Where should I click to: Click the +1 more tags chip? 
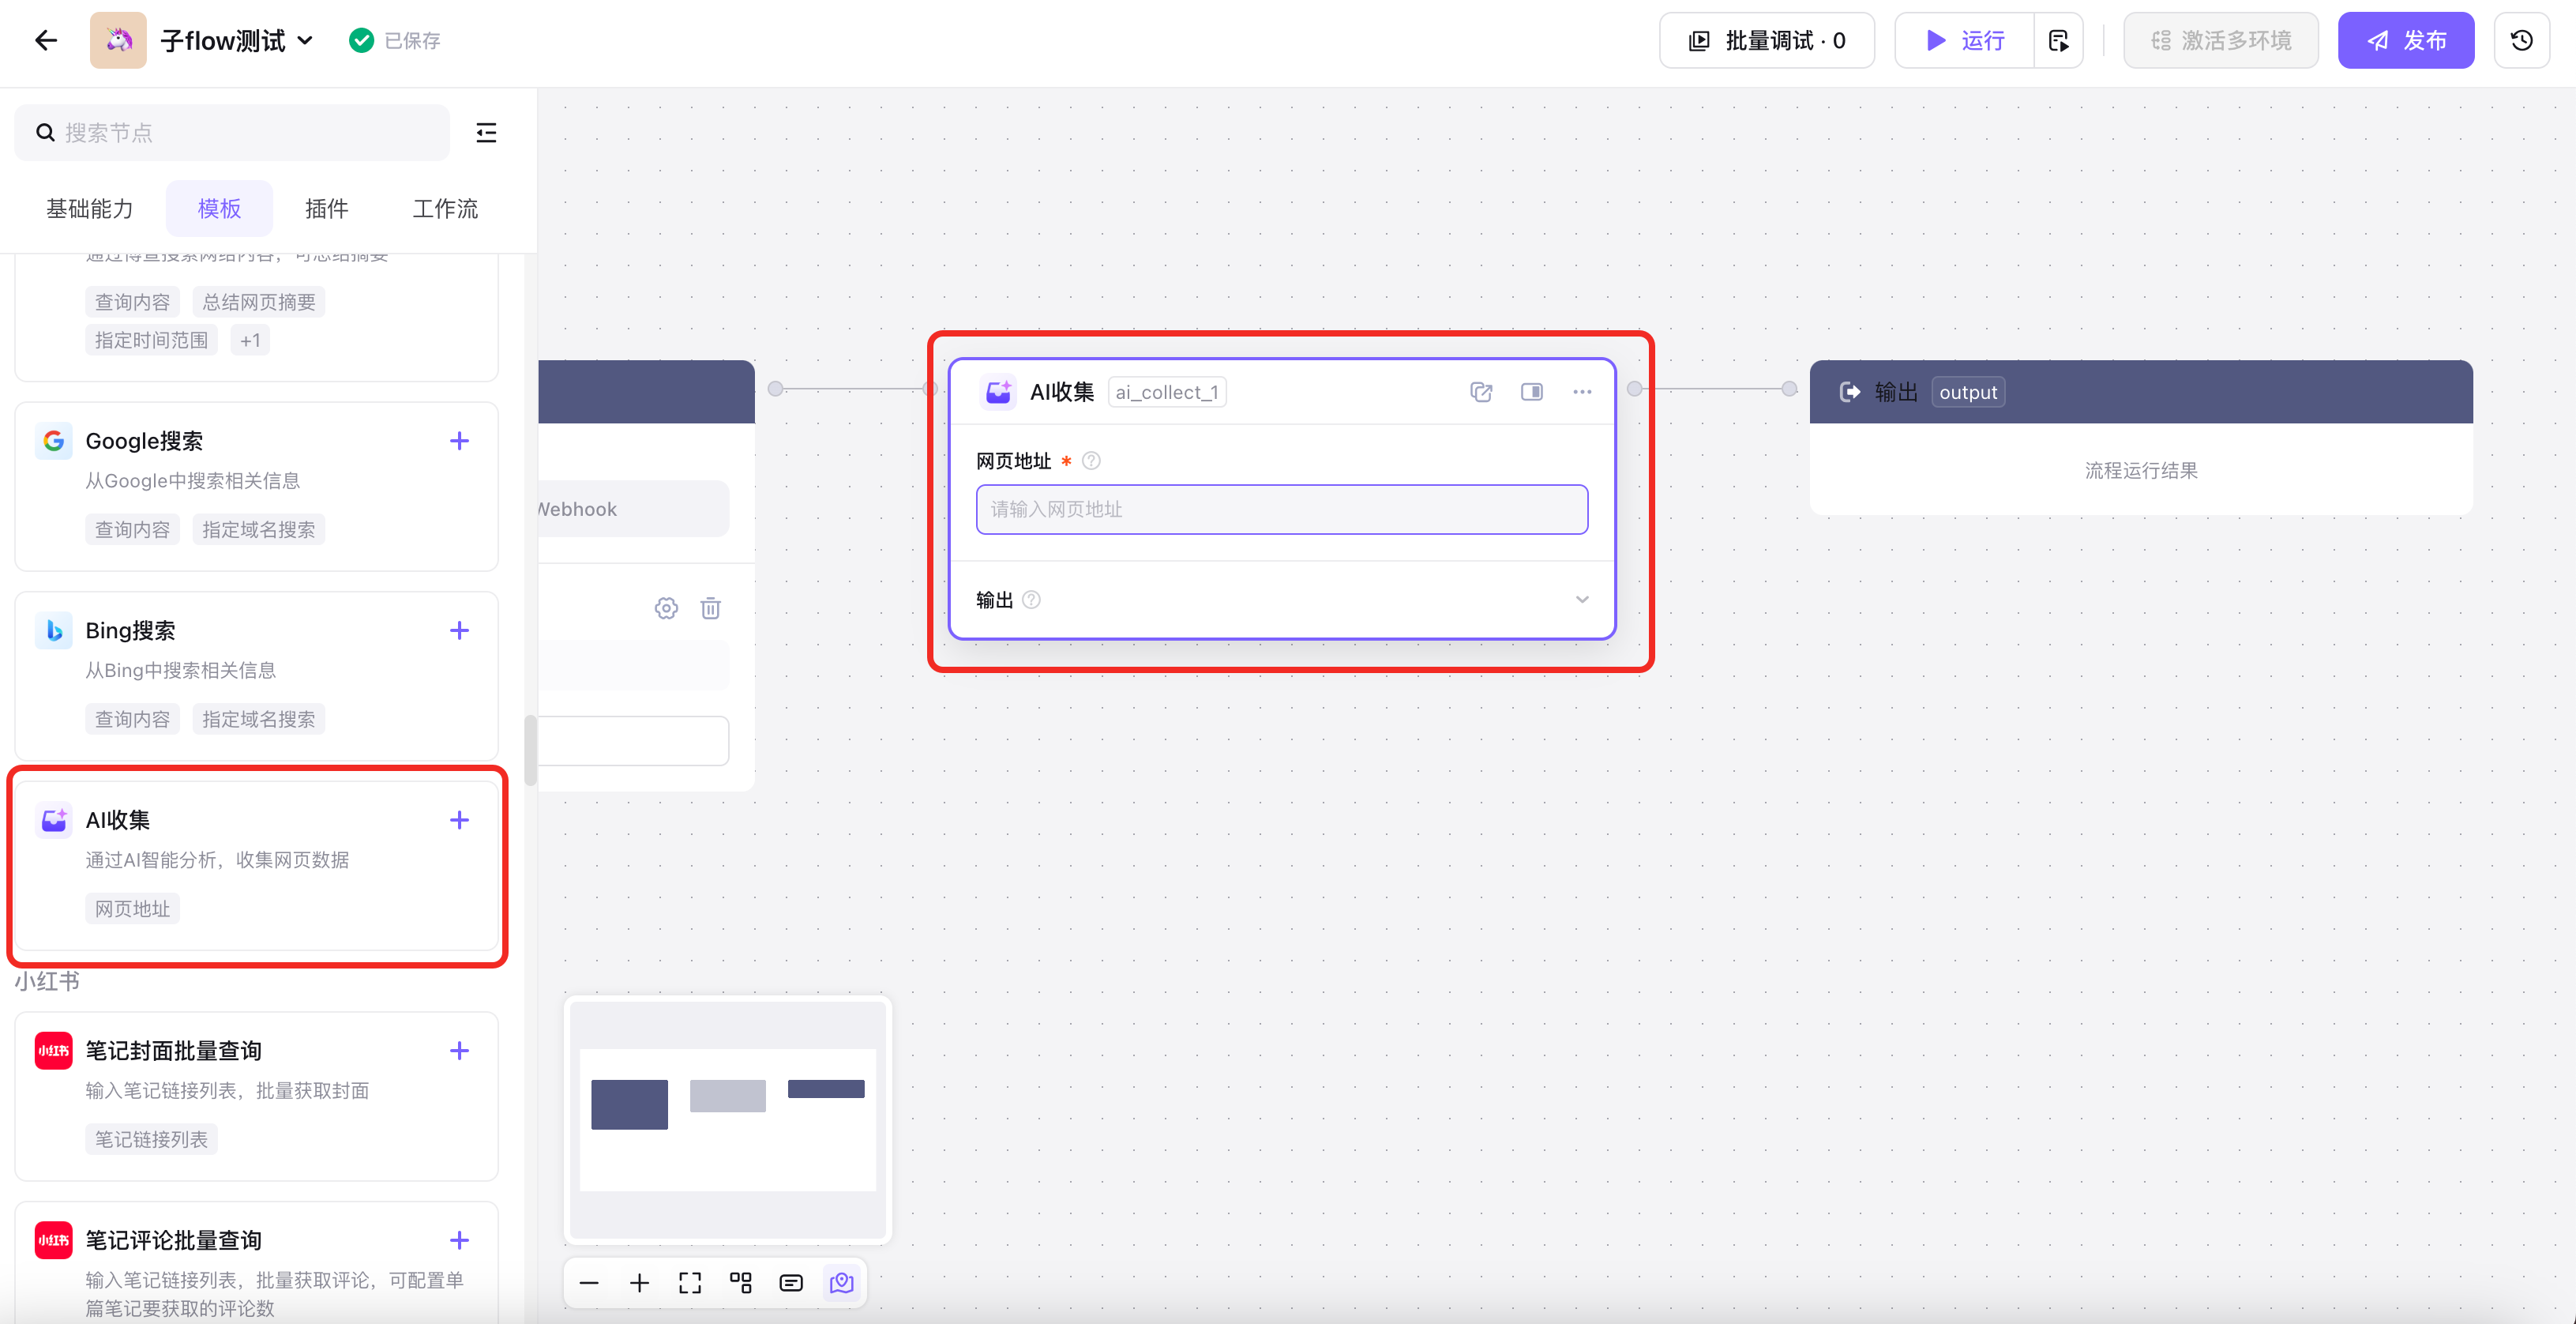click(250, 340)
